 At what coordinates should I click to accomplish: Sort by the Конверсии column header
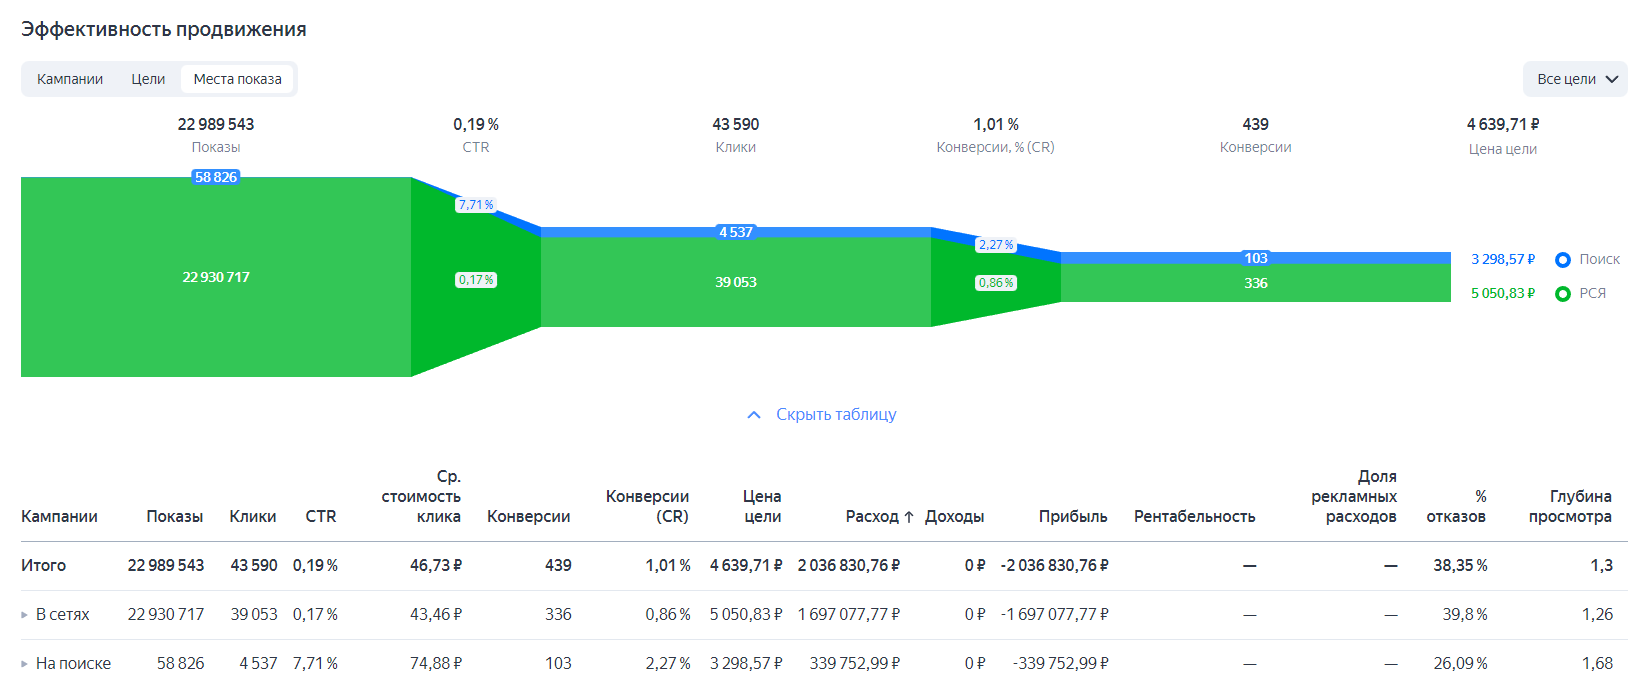coord(528,516)
